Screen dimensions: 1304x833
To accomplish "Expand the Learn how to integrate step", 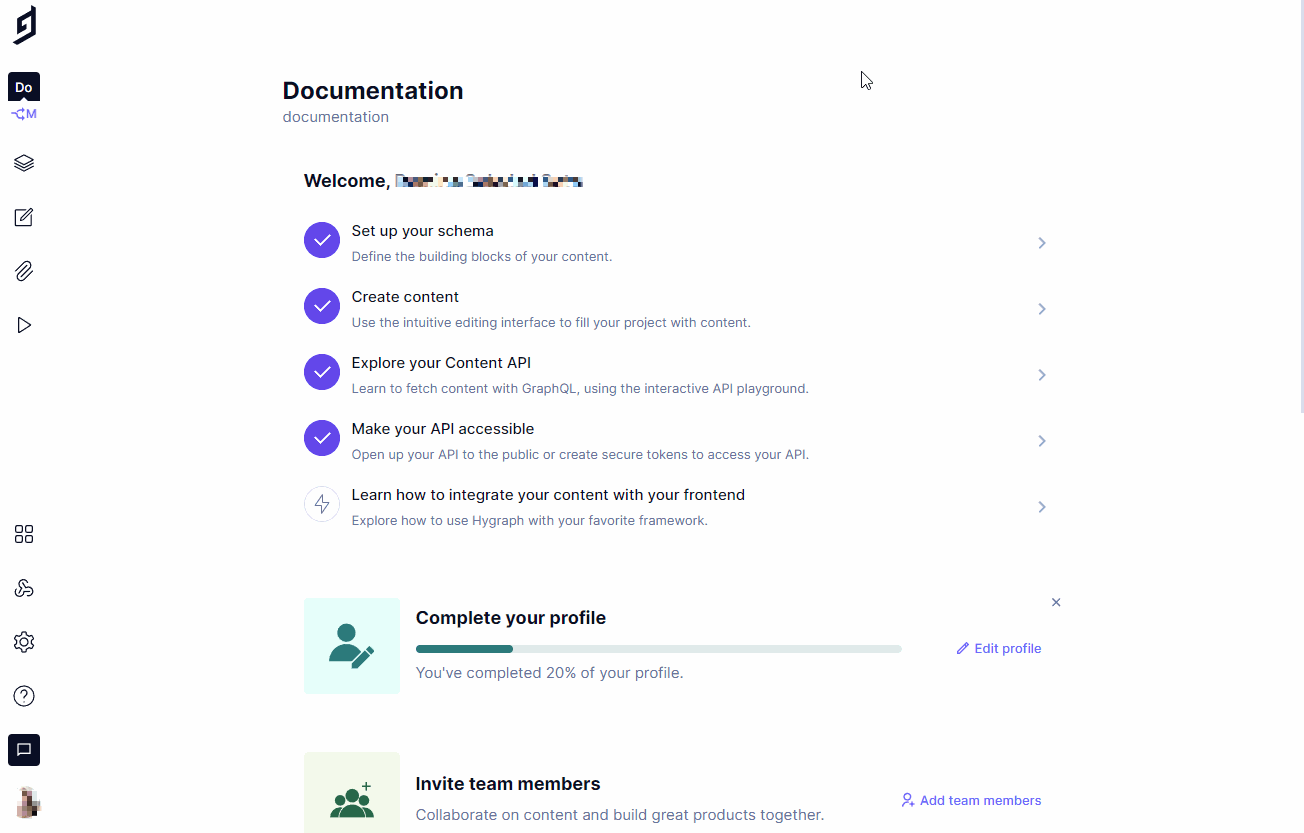I will click(x=1041, y=507).
